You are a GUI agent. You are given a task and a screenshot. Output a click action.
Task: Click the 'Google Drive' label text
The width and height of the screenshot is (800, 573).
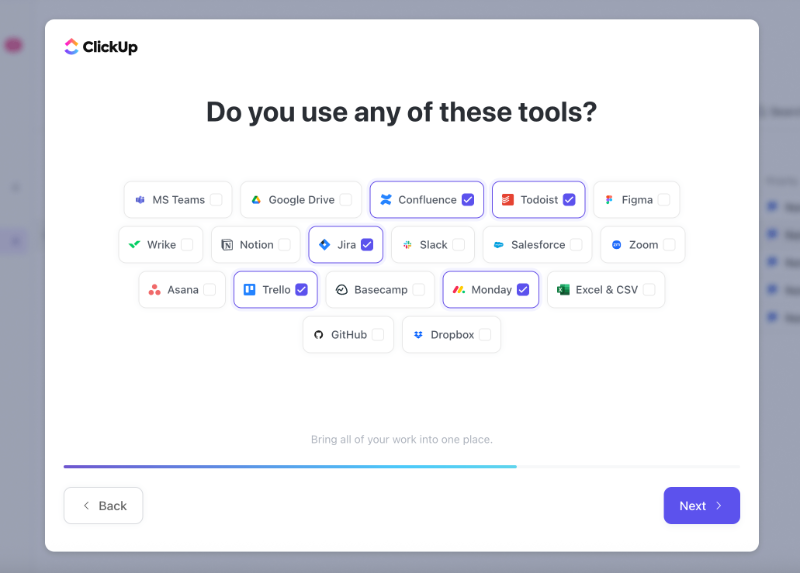pyautogui.click(x=302, y=200)
